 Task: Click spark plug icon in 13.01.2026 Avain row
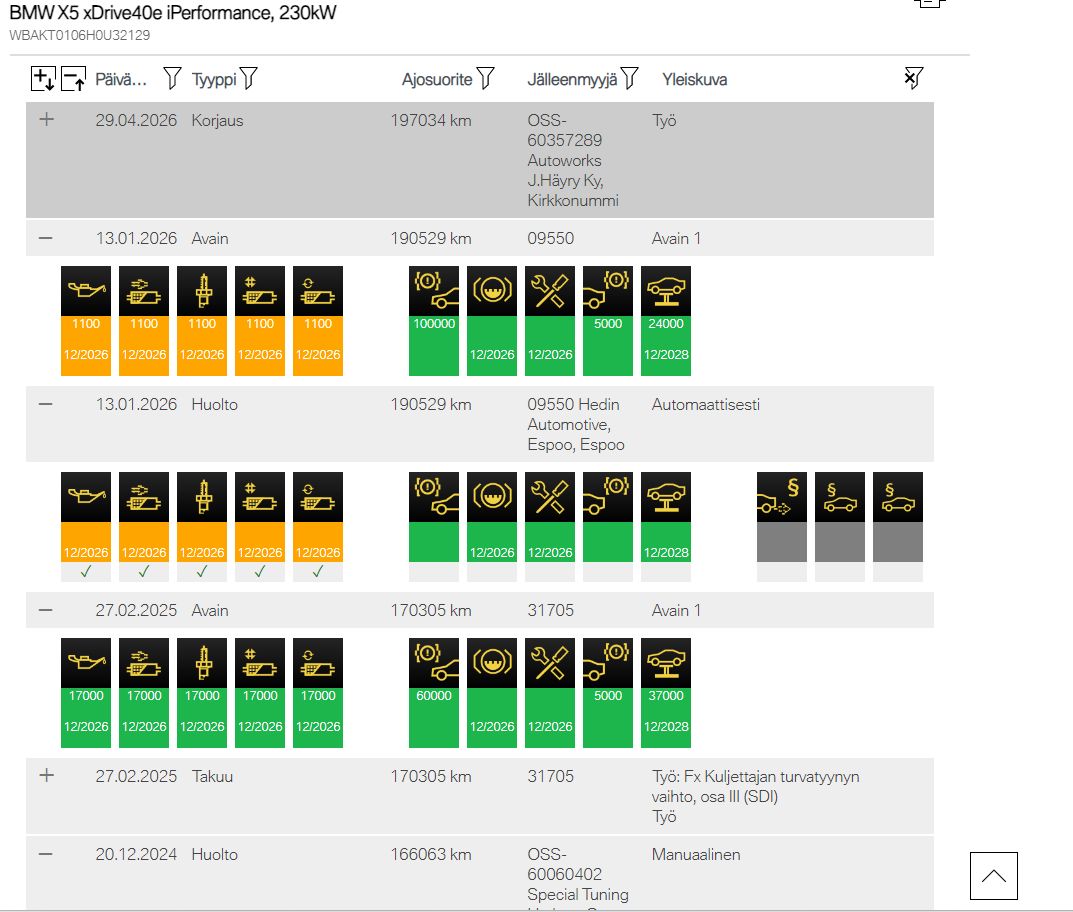tap(202, 291)
